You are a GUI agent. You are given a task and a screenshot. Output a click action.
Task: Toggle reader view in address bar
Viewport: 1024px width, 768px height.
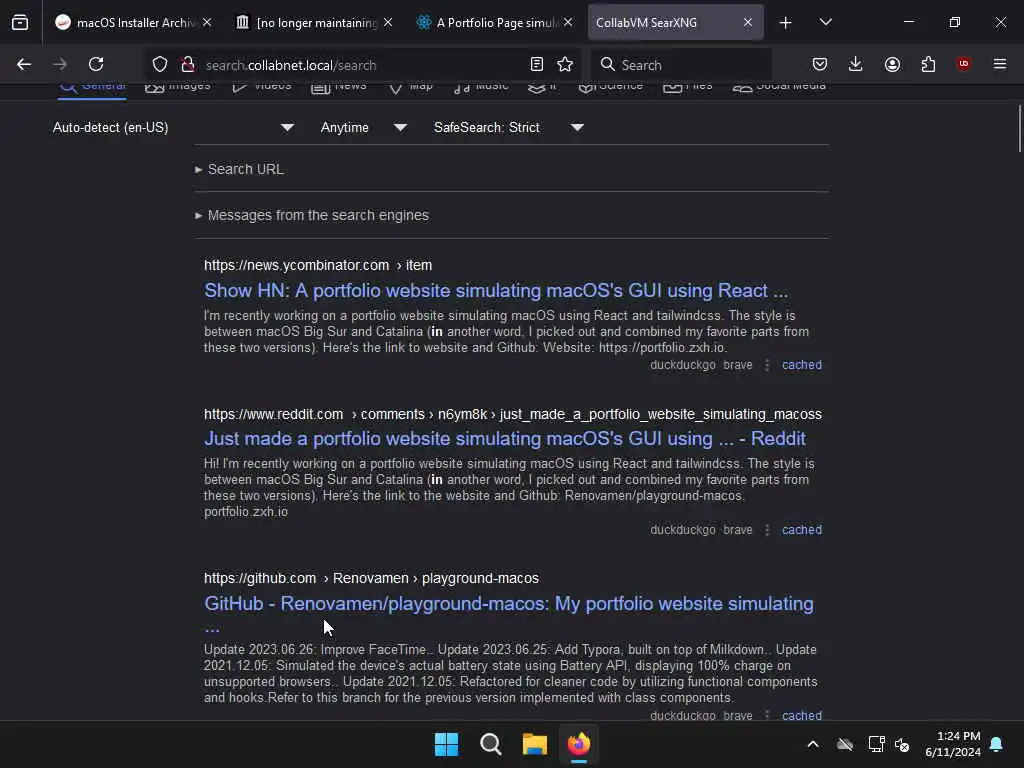[x=537, y=64]
